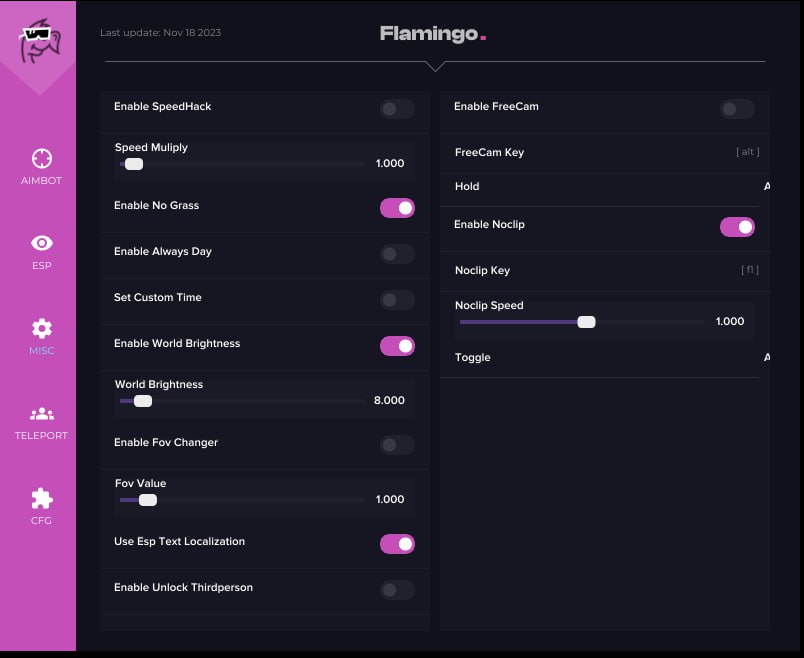The image size is (804, 658).
Task: Click the Speed Muliply value 1.000
Action: pos(390,164)
